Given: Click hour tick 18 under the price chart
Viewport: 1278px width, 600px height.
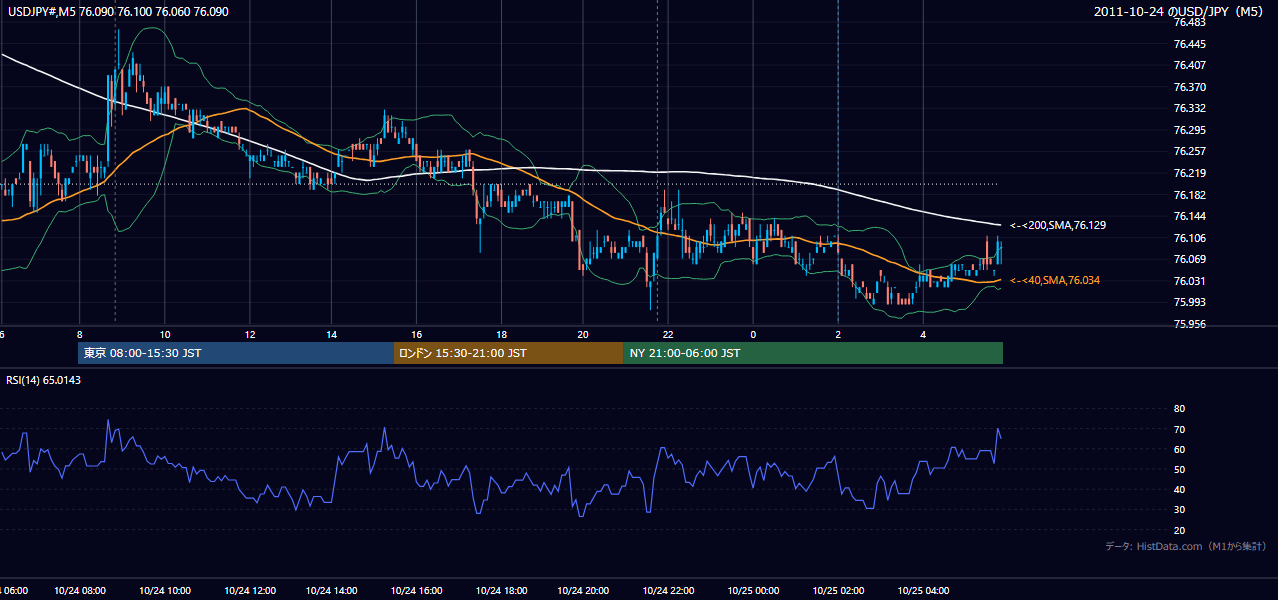Looking at the screenshot, I should click(x=501, y=335).
